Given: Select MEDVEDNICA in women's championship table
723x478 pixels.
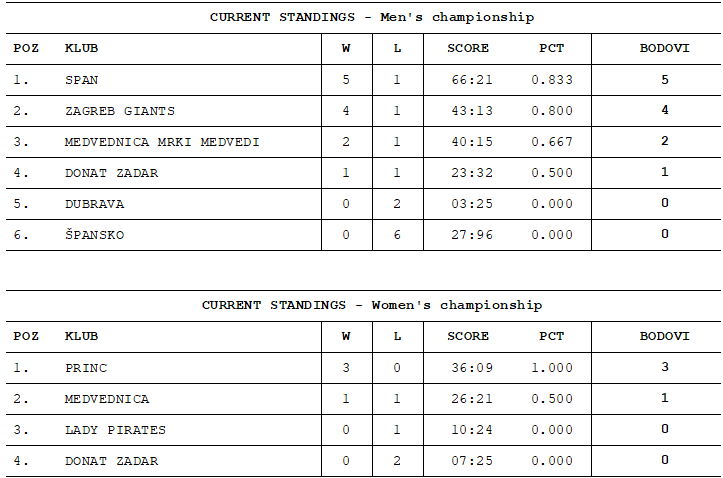Looking at the screenshot, I should coord(107,399).
